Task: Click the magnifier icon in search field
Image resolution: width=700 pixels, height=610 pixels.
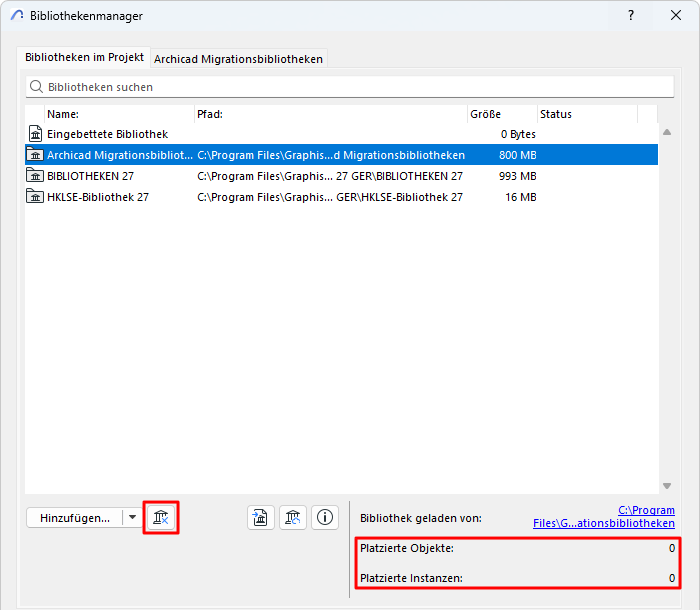Action: tap(36, 87)
